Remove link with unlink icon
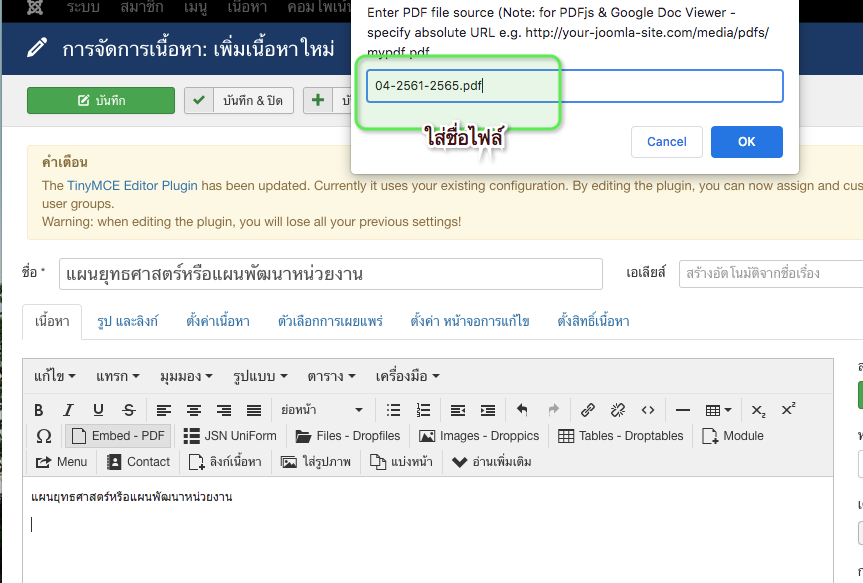 point(618,410)
